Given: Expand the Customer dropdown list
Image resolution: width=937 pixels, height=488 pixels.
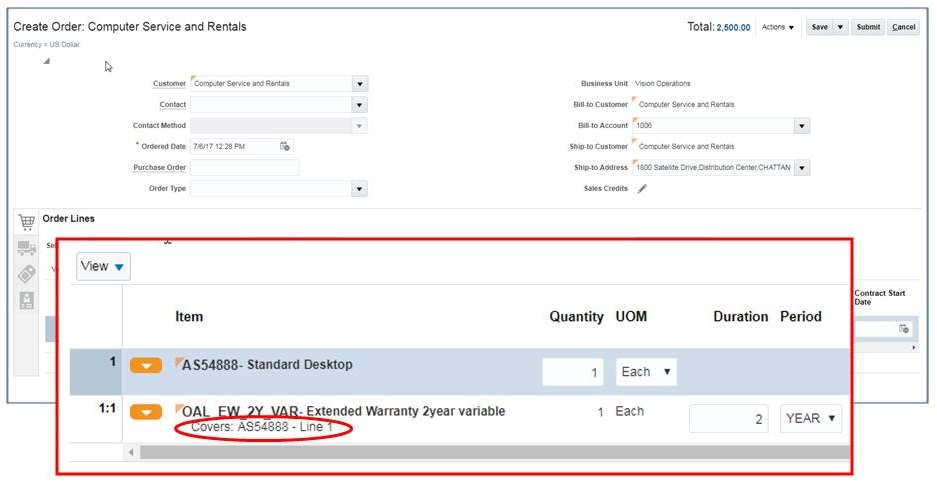Looking at the screenshot, I should 359,84.
